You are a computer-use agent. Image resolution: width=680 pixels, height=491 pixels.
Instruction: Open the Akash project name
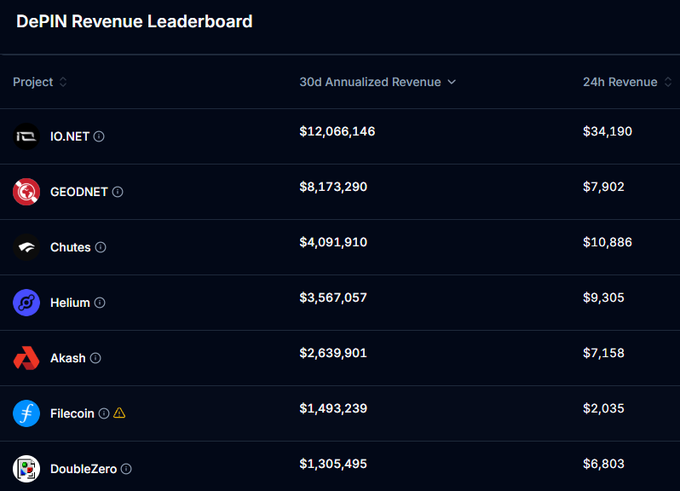(x=68, y=358)
